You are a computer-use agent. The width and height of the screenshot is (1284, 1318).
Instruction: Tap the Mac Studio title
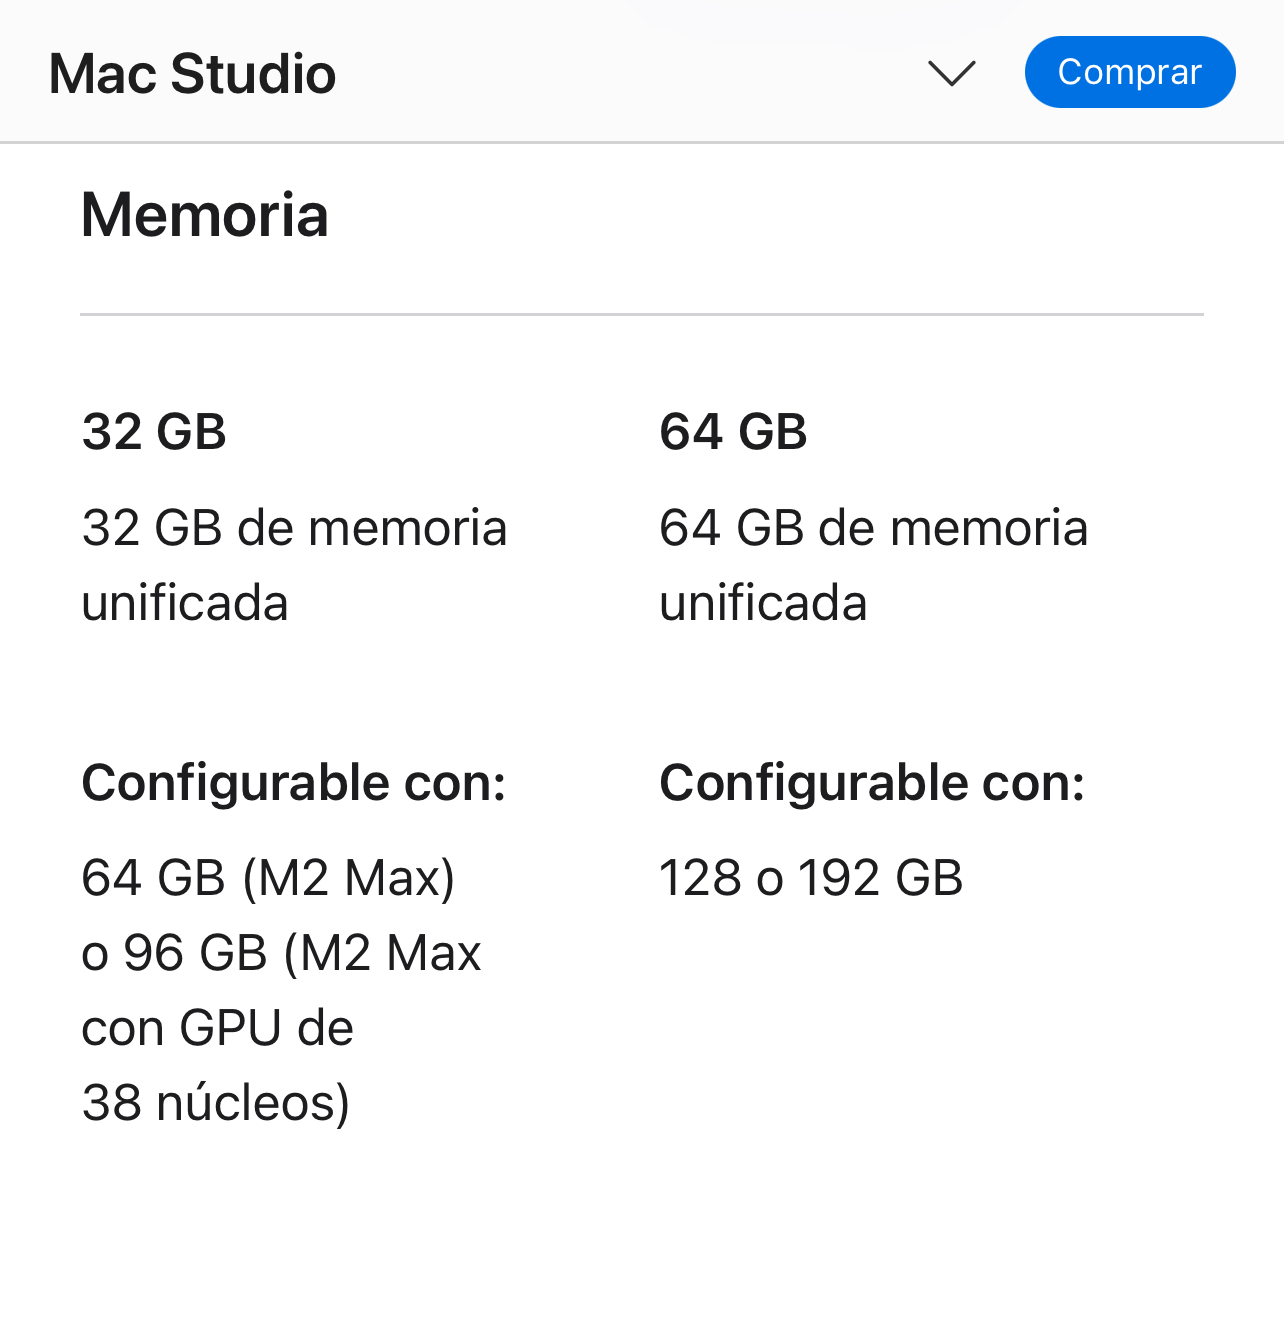(192, 74)
